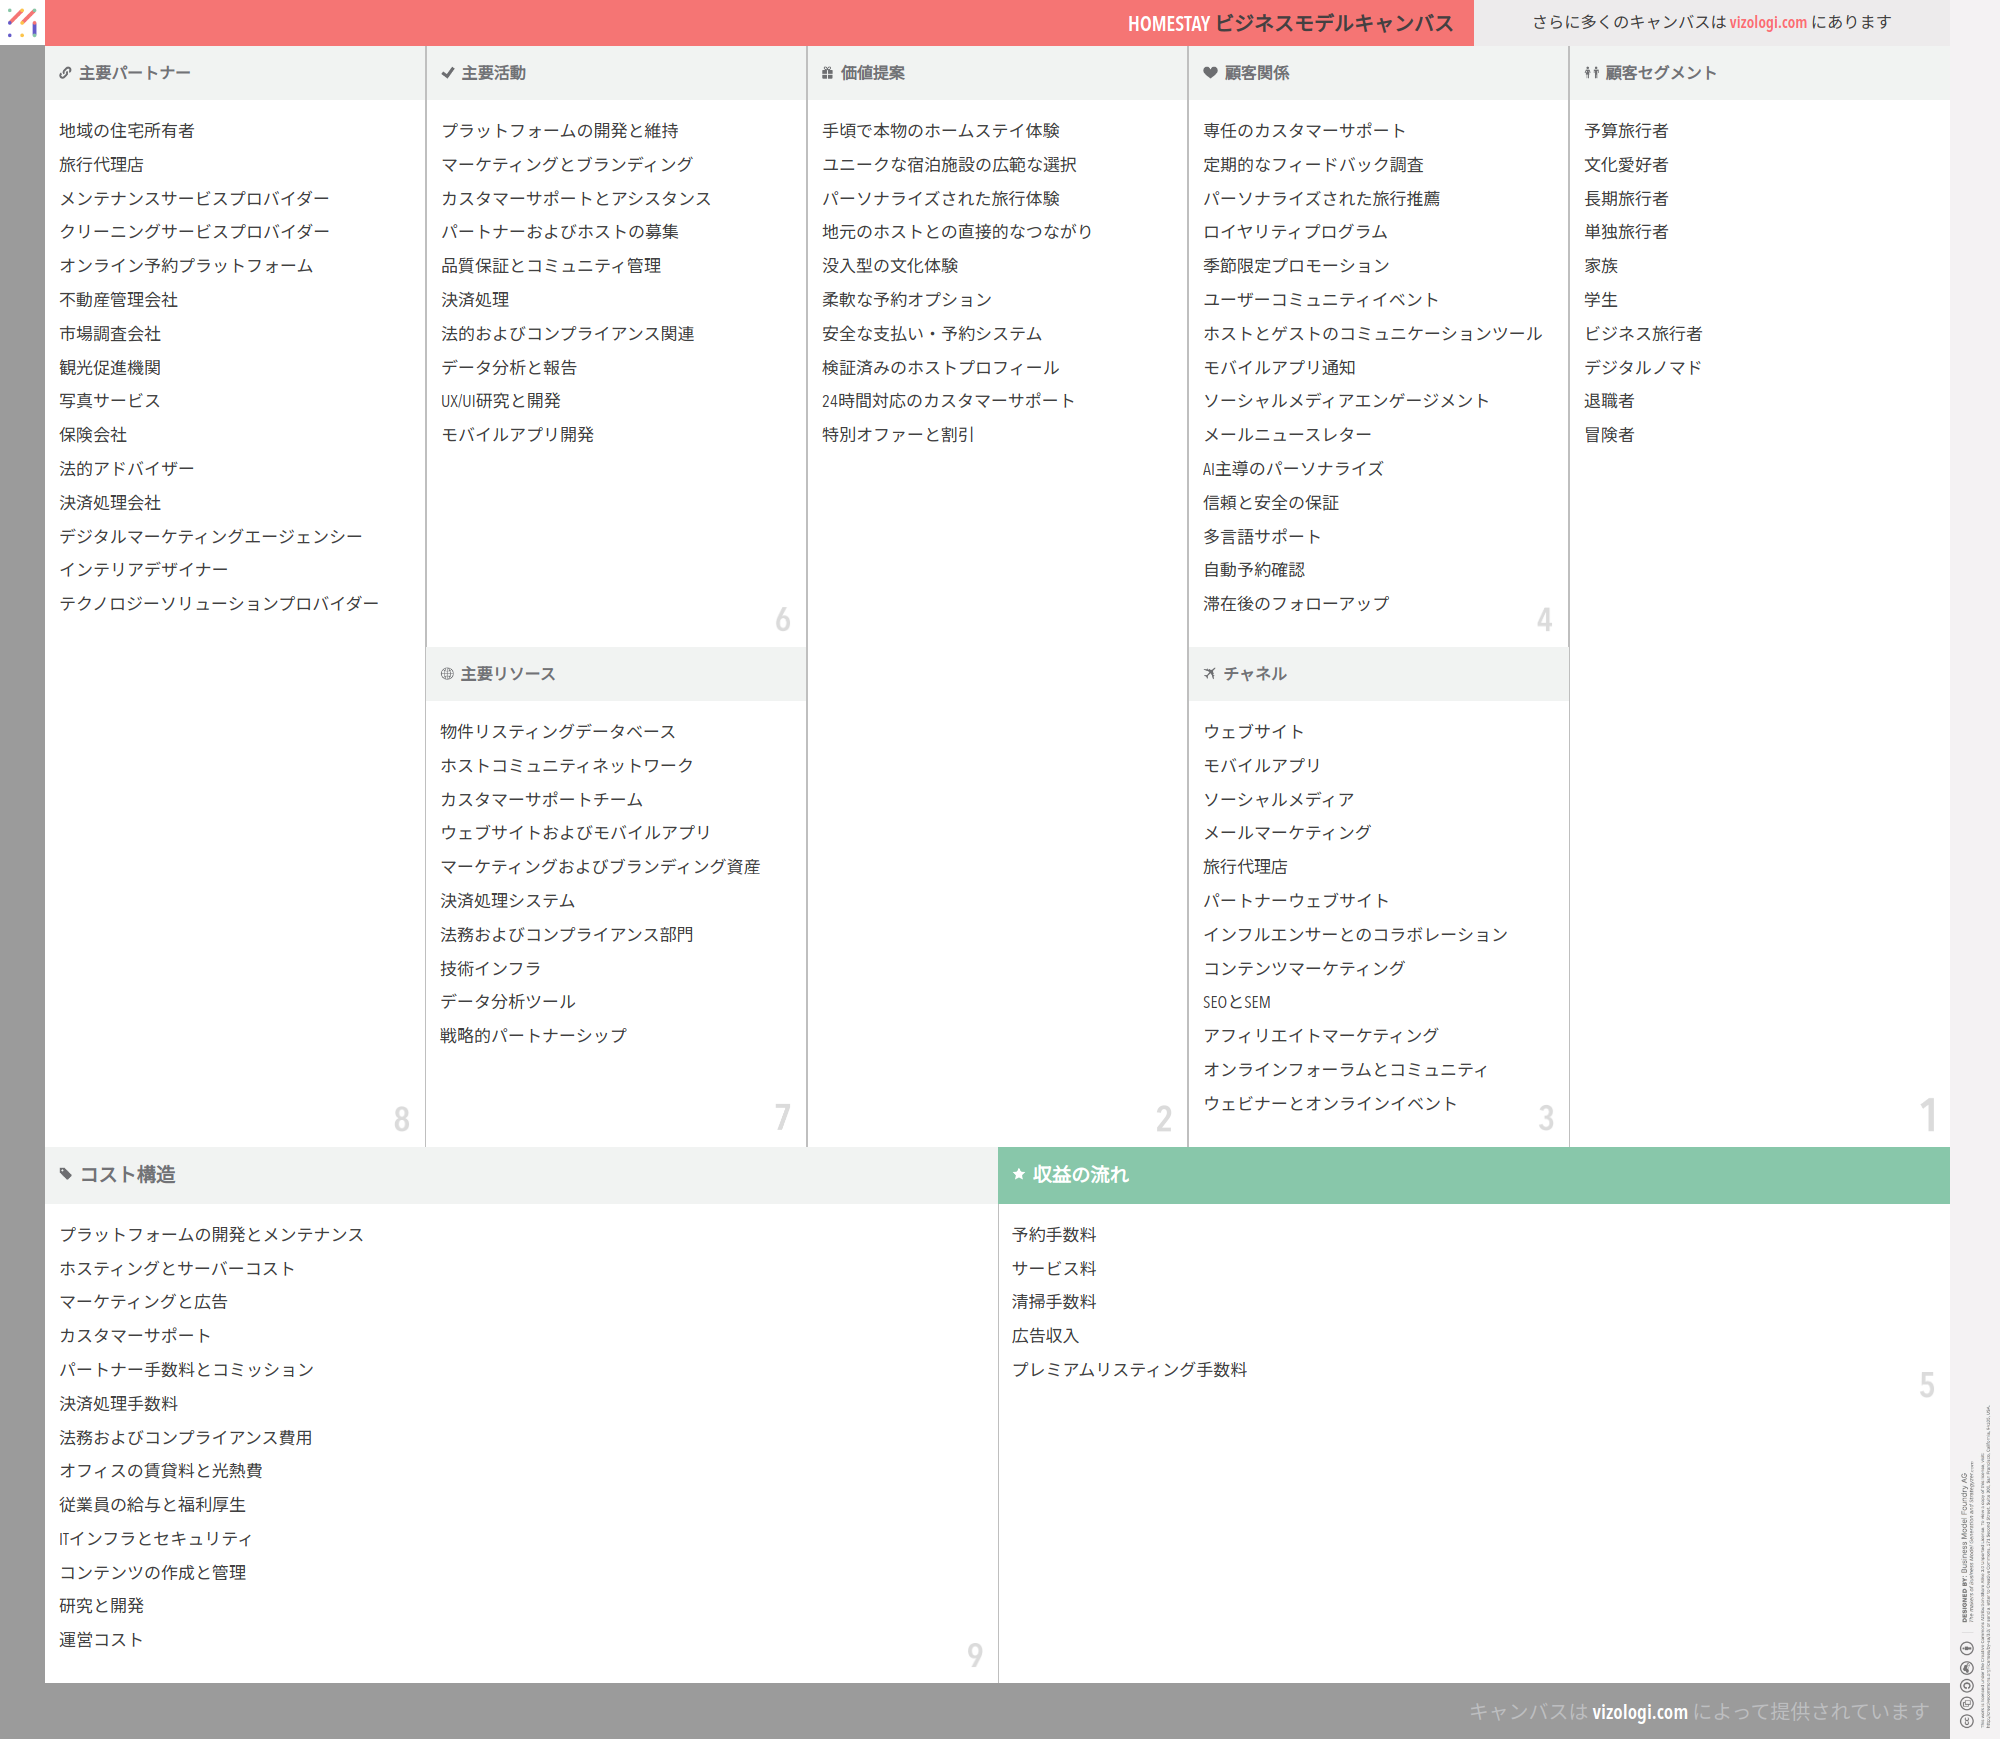The width and height of the screenshot is (2000, 1739).
Task: Select プラットフォームの開発と維持 activity item
Action: point(559,131)
